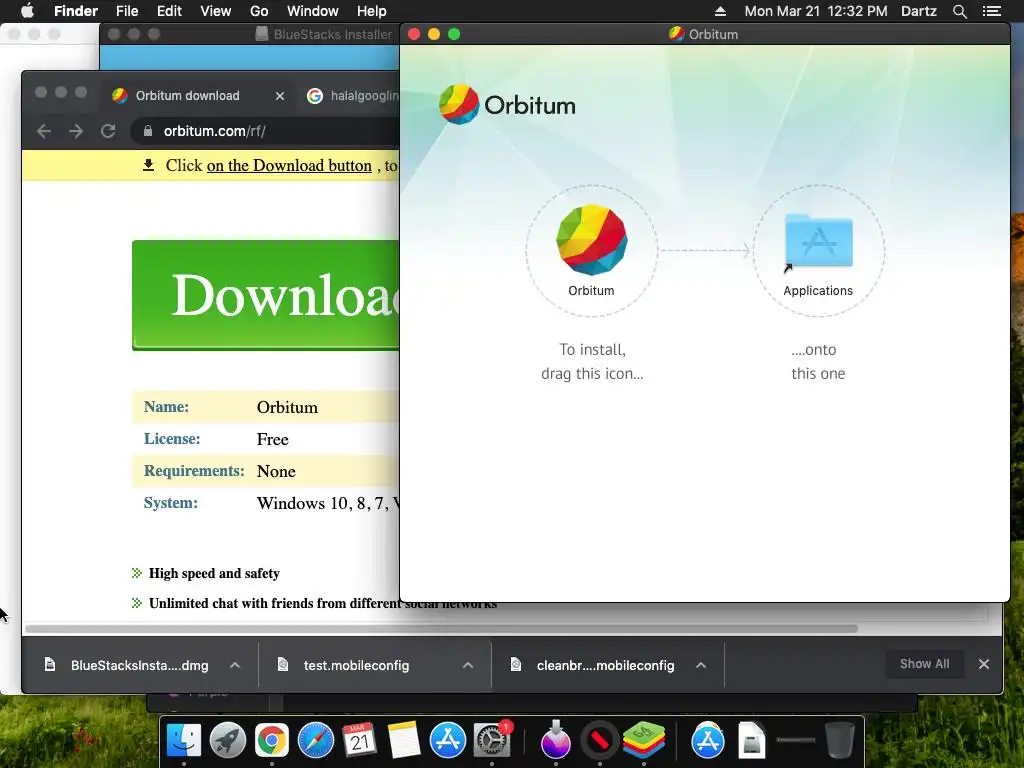This screenshot has width=1024, height=768.
Task: Open BlueStacks layered icon in Dock
Action: [x=643, y=740]
